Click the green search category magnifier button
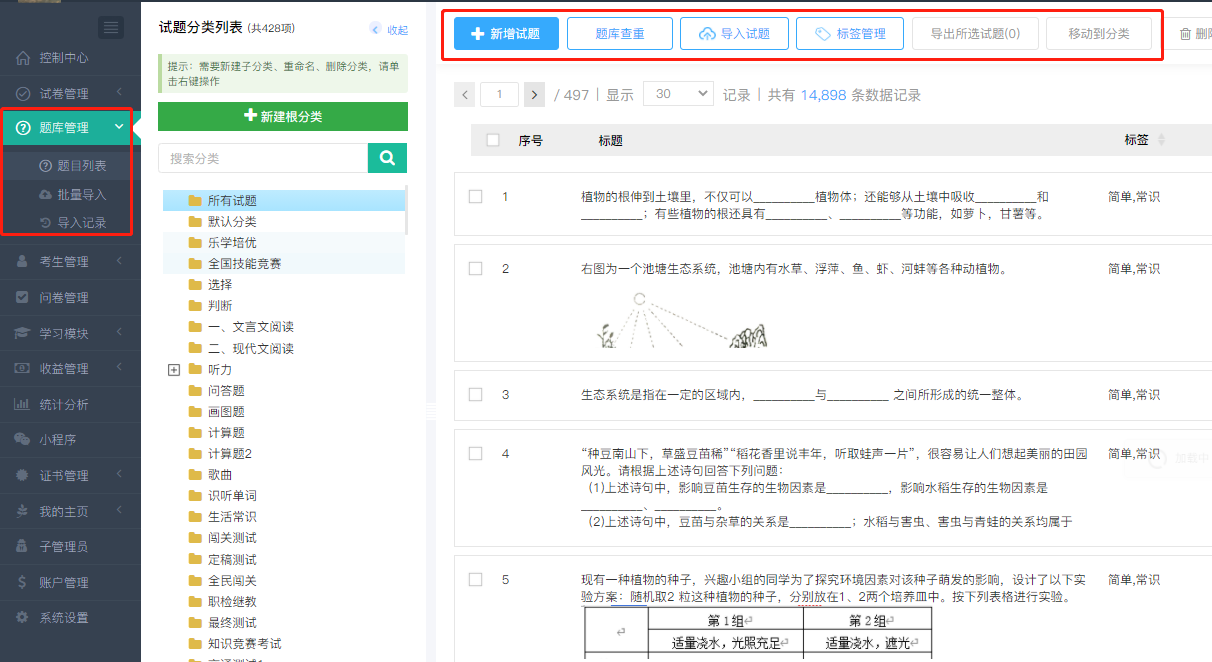 [388, 158]
